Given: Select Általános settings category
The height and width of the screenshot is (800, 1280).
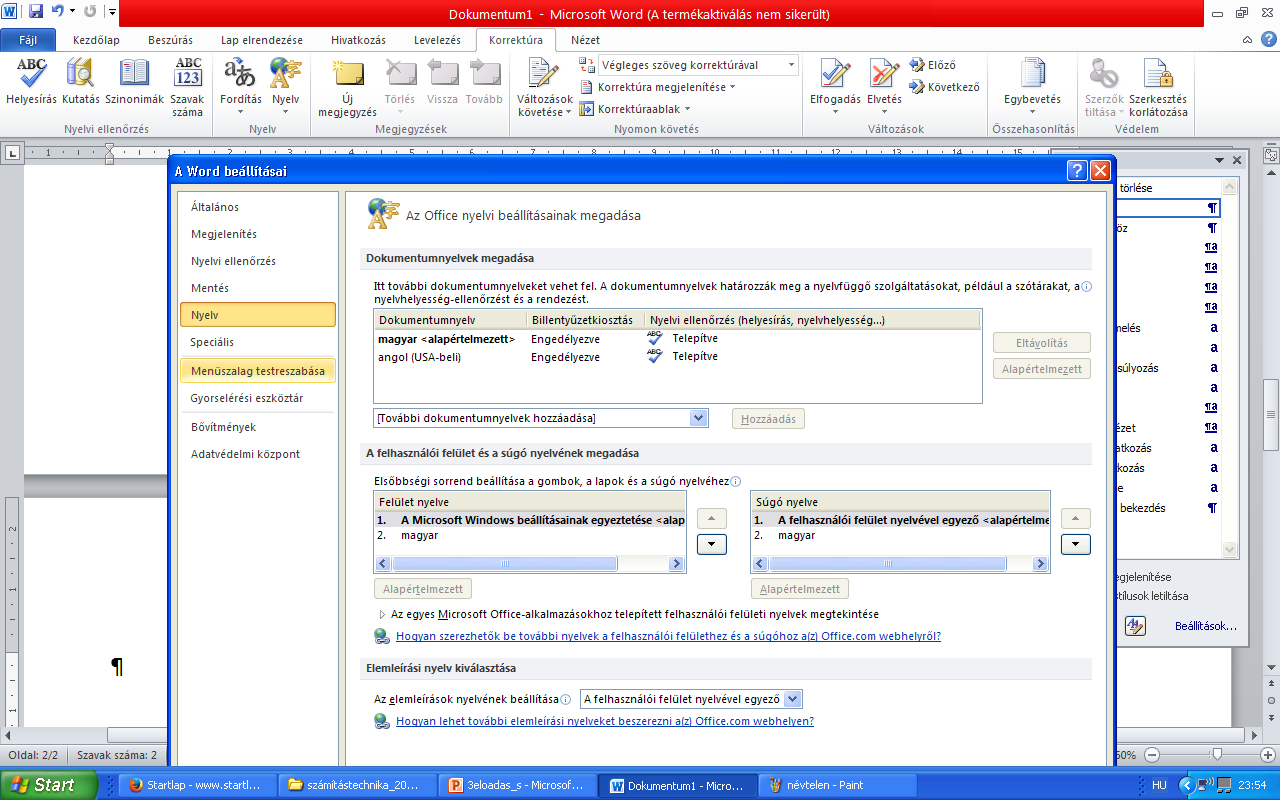Looking at the screenshot, I should 258,207.
